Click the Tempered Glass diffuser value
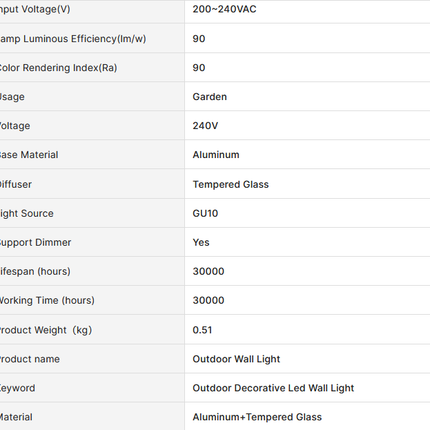Image resolution: width=430 pixels, height=430 pixels. [x=231, y=184]
